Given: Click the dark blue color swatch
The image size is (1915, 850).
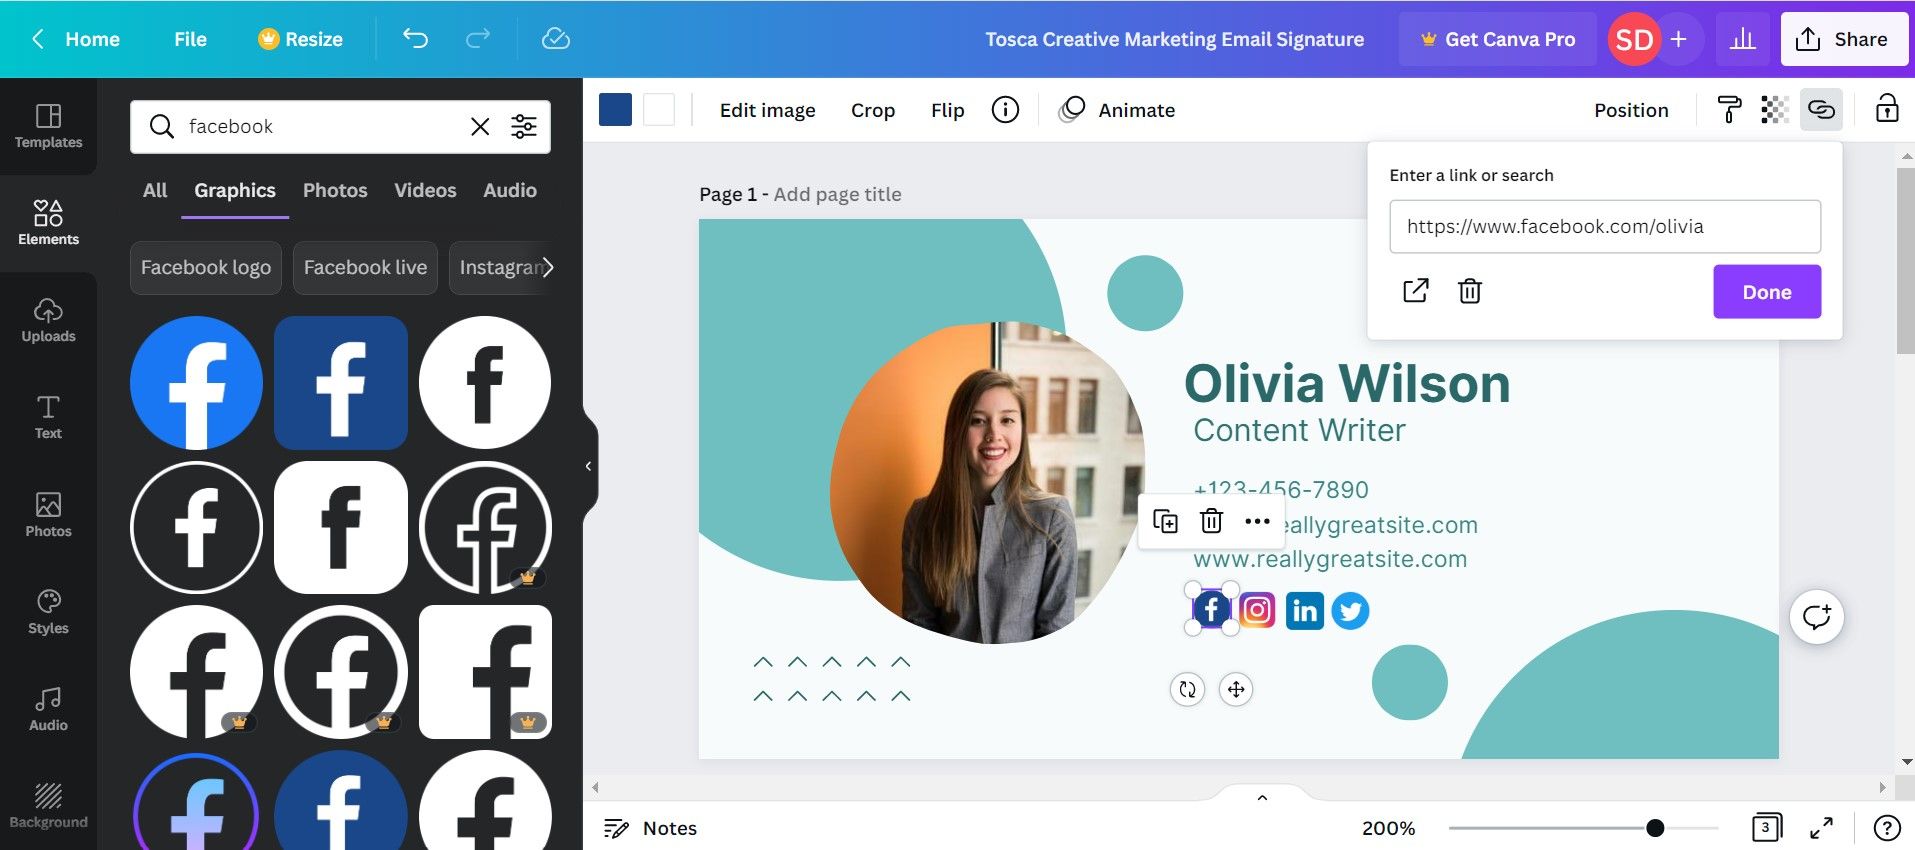Looking at the screenshot, I should point(615,110).
